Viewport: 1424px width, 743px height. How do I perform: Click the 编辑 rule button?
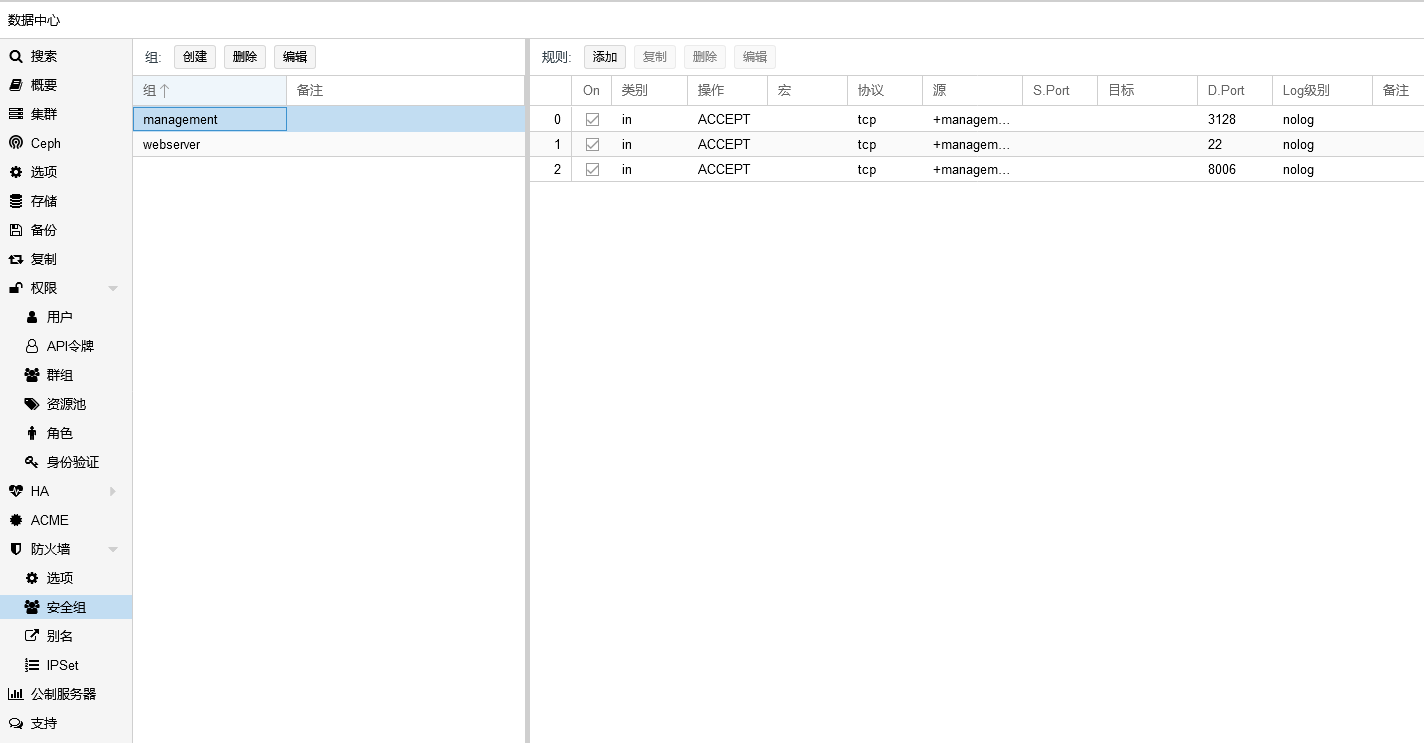coord(755,57)
